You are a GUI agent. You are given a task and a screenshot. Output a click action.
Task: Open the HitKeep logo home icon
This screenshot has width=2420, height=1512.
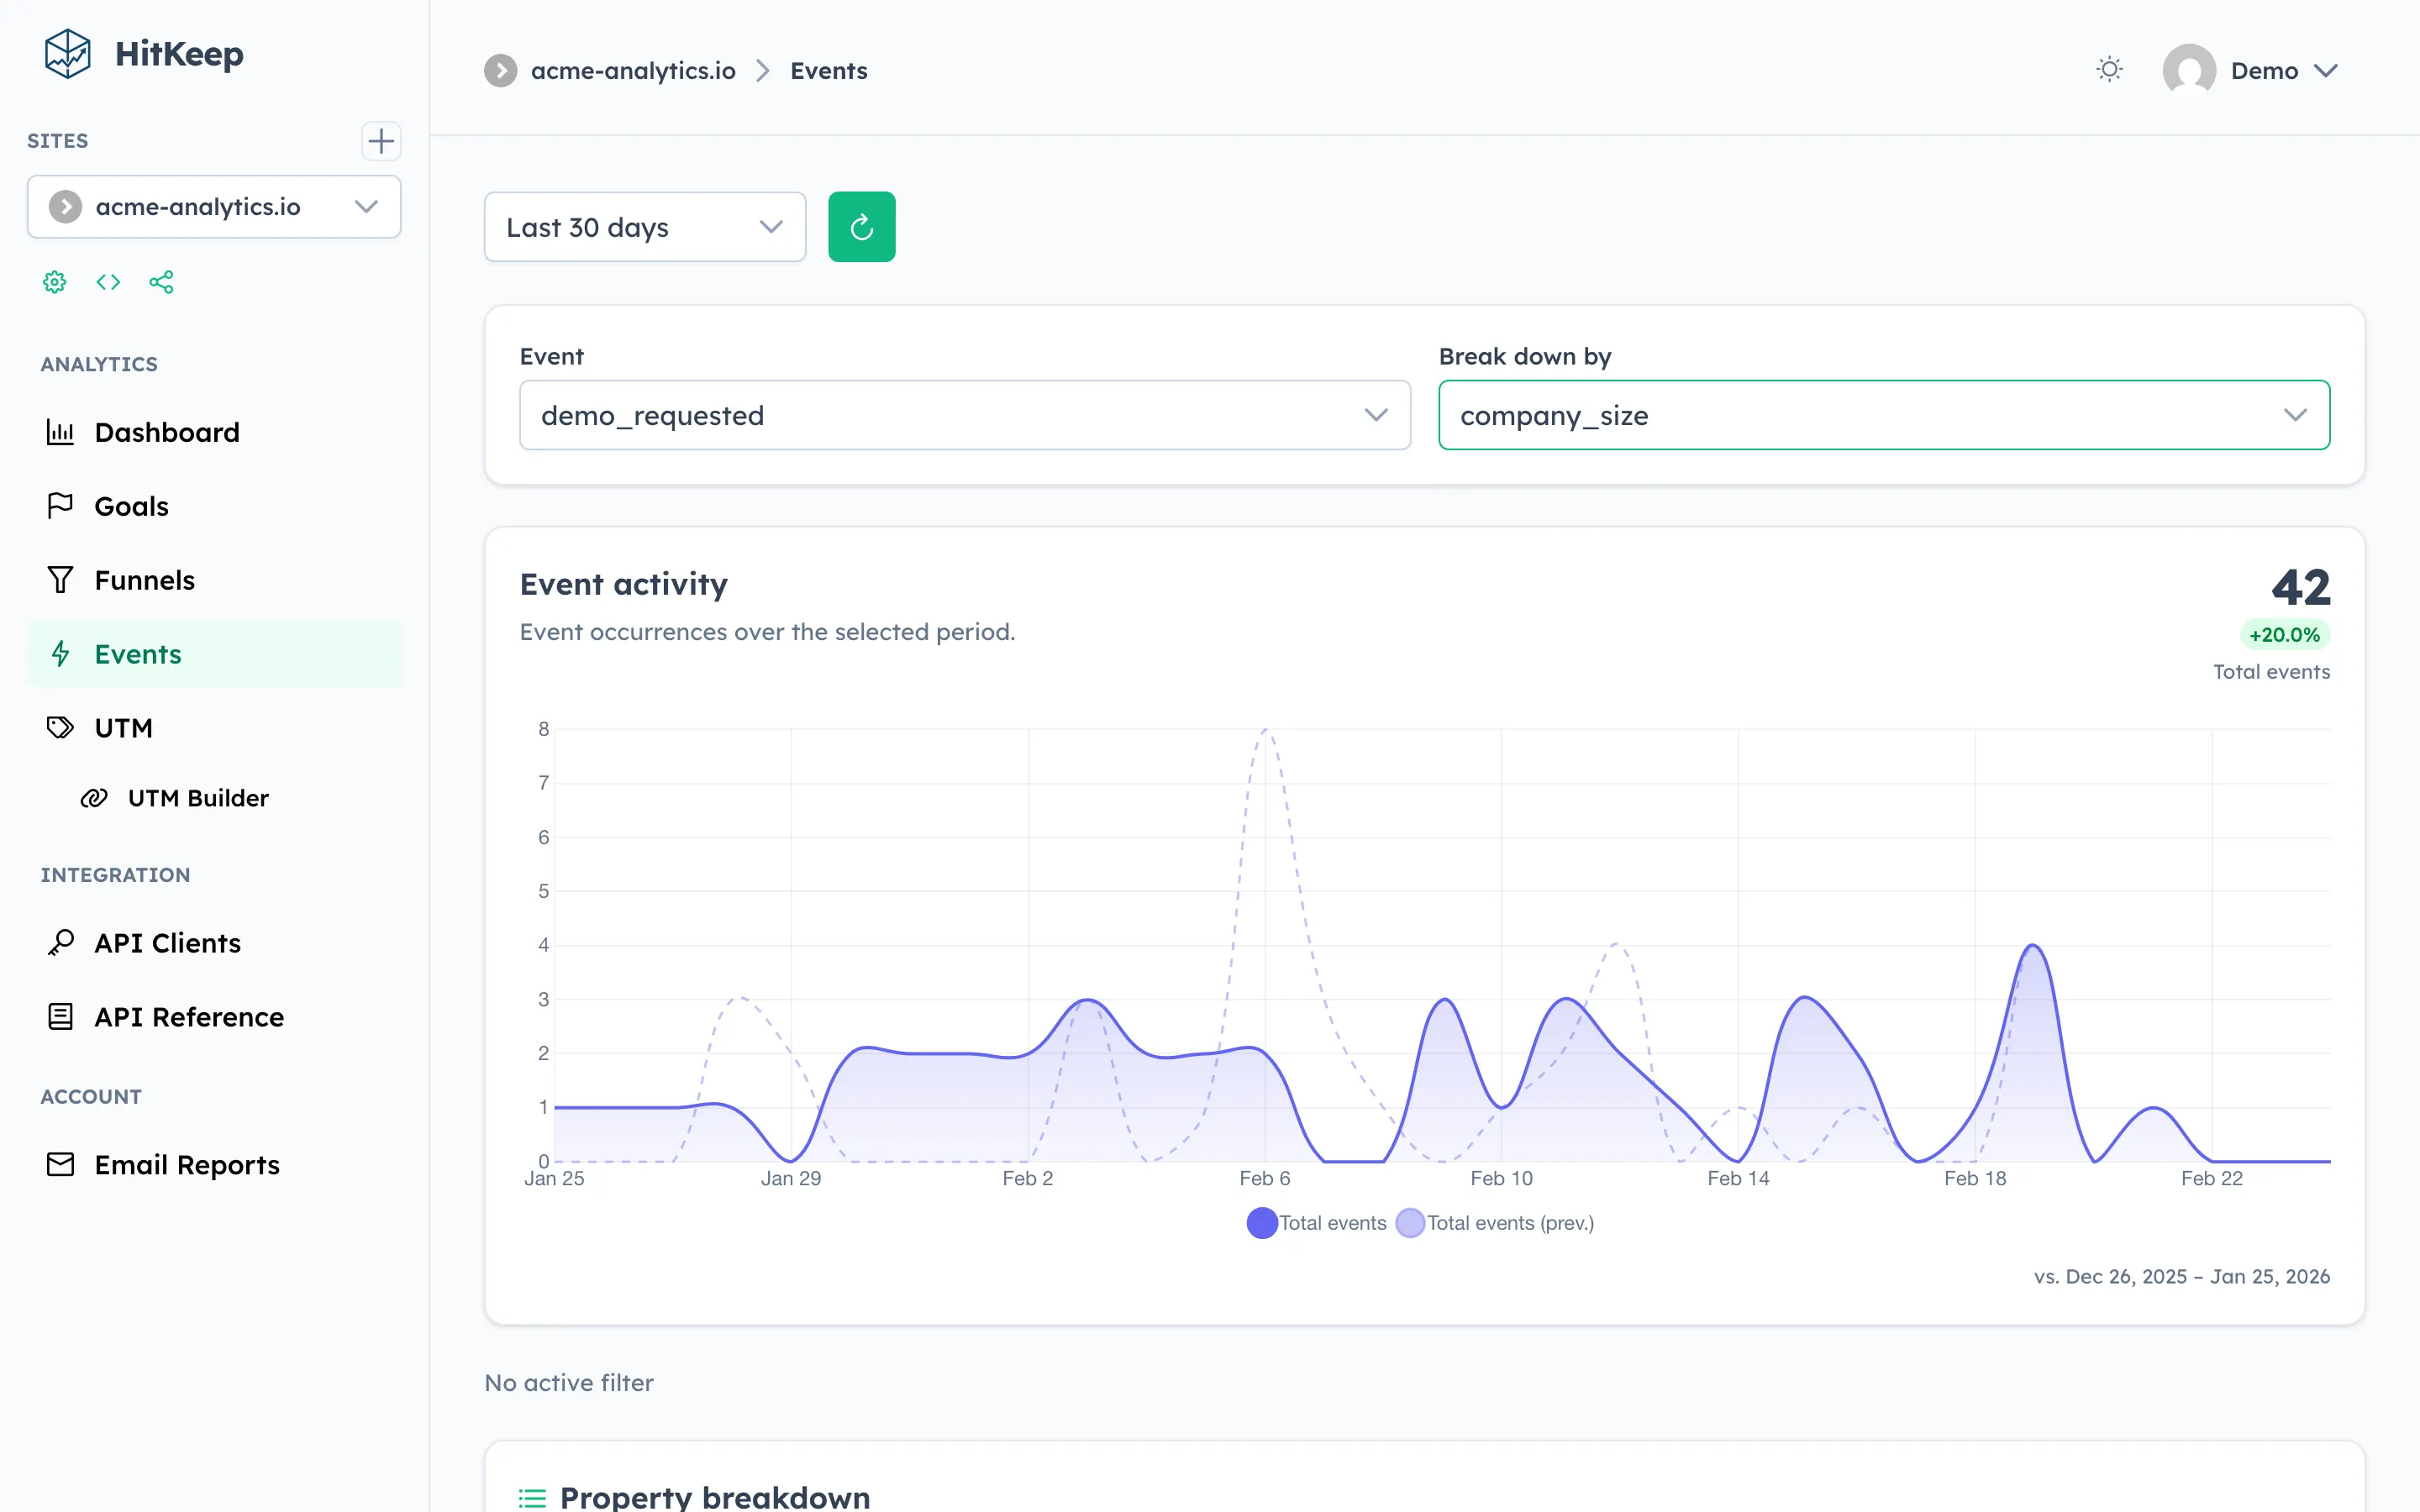tap(66, 54)
